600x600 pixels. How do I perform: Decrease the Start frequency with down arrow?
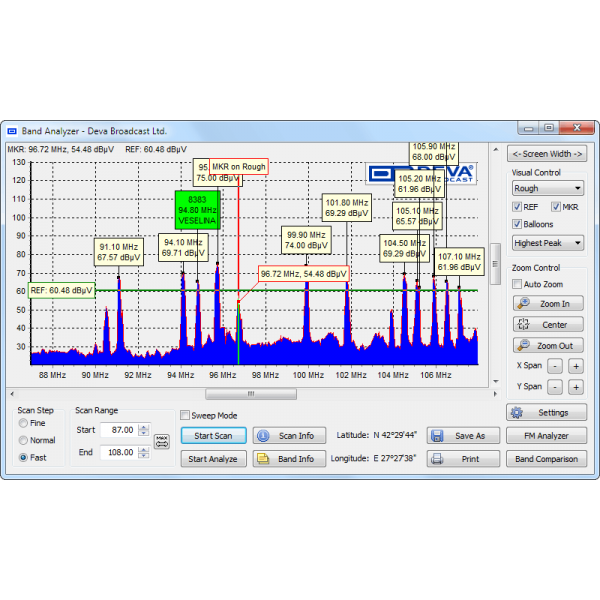tap(143, 433)
